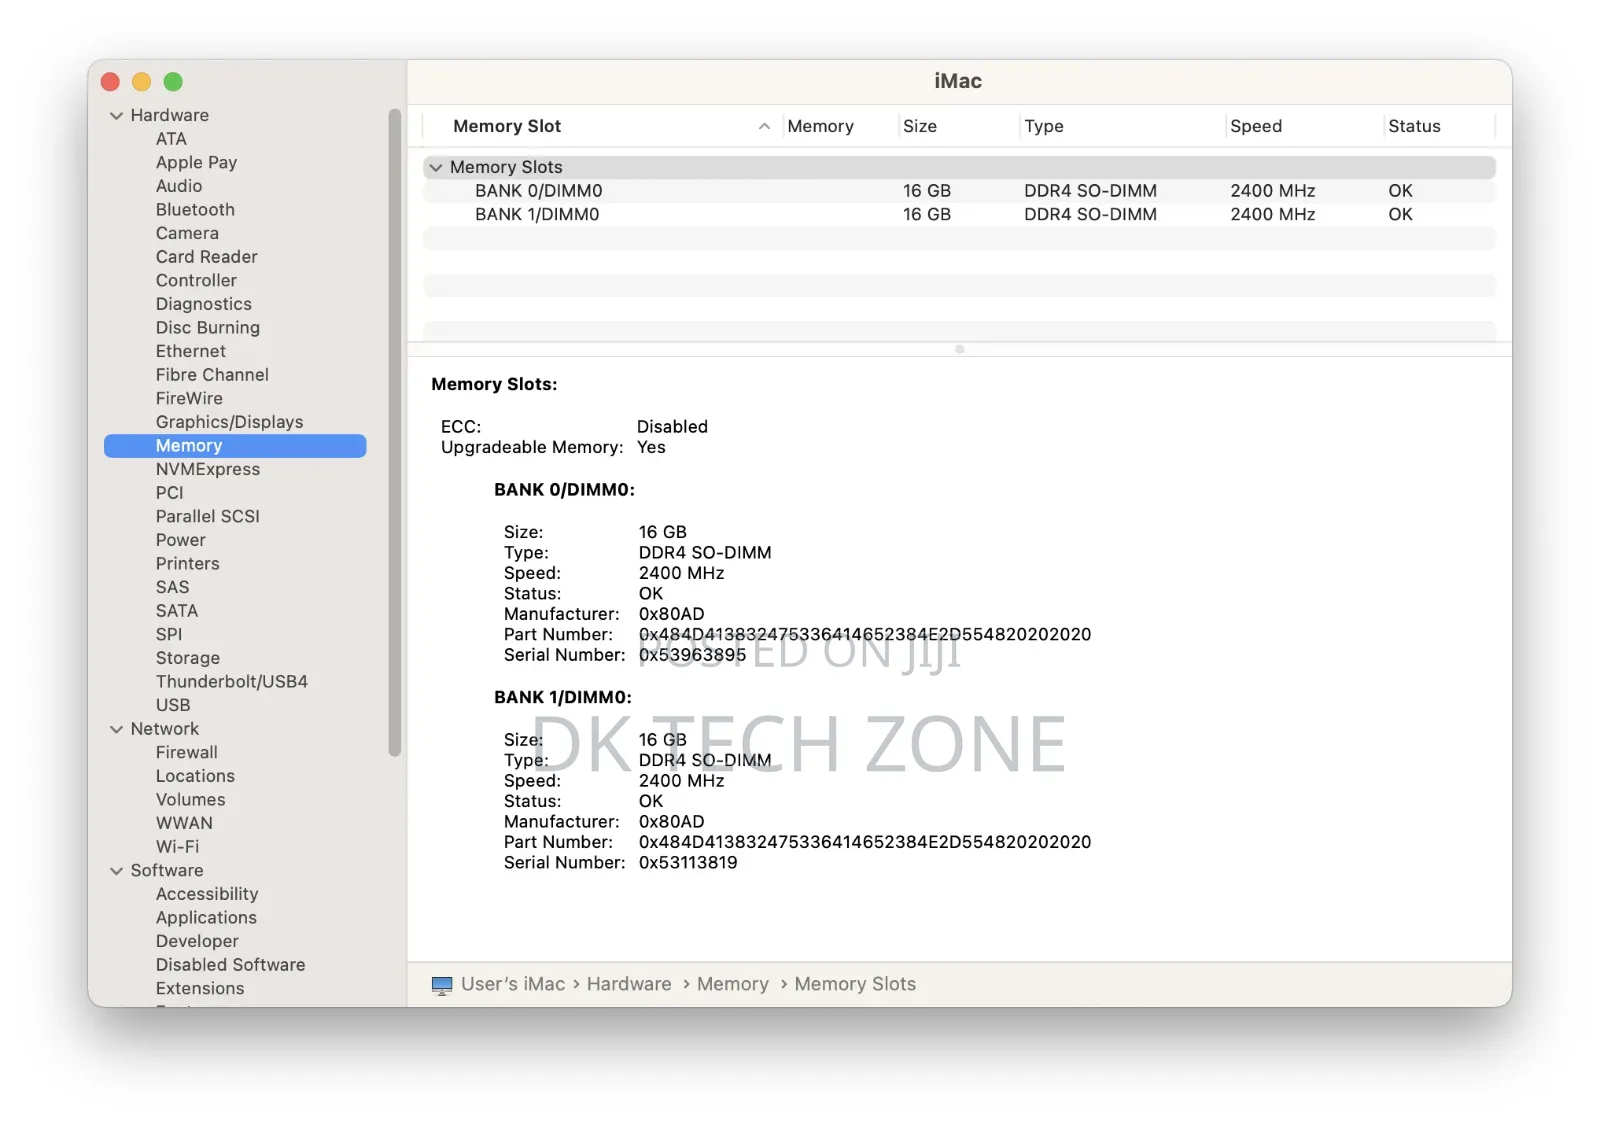Screen dimensions: 1600x1123
Task: Collapse the Network section in sidebar
Action: pyautogui.click(x=116, y=730)
